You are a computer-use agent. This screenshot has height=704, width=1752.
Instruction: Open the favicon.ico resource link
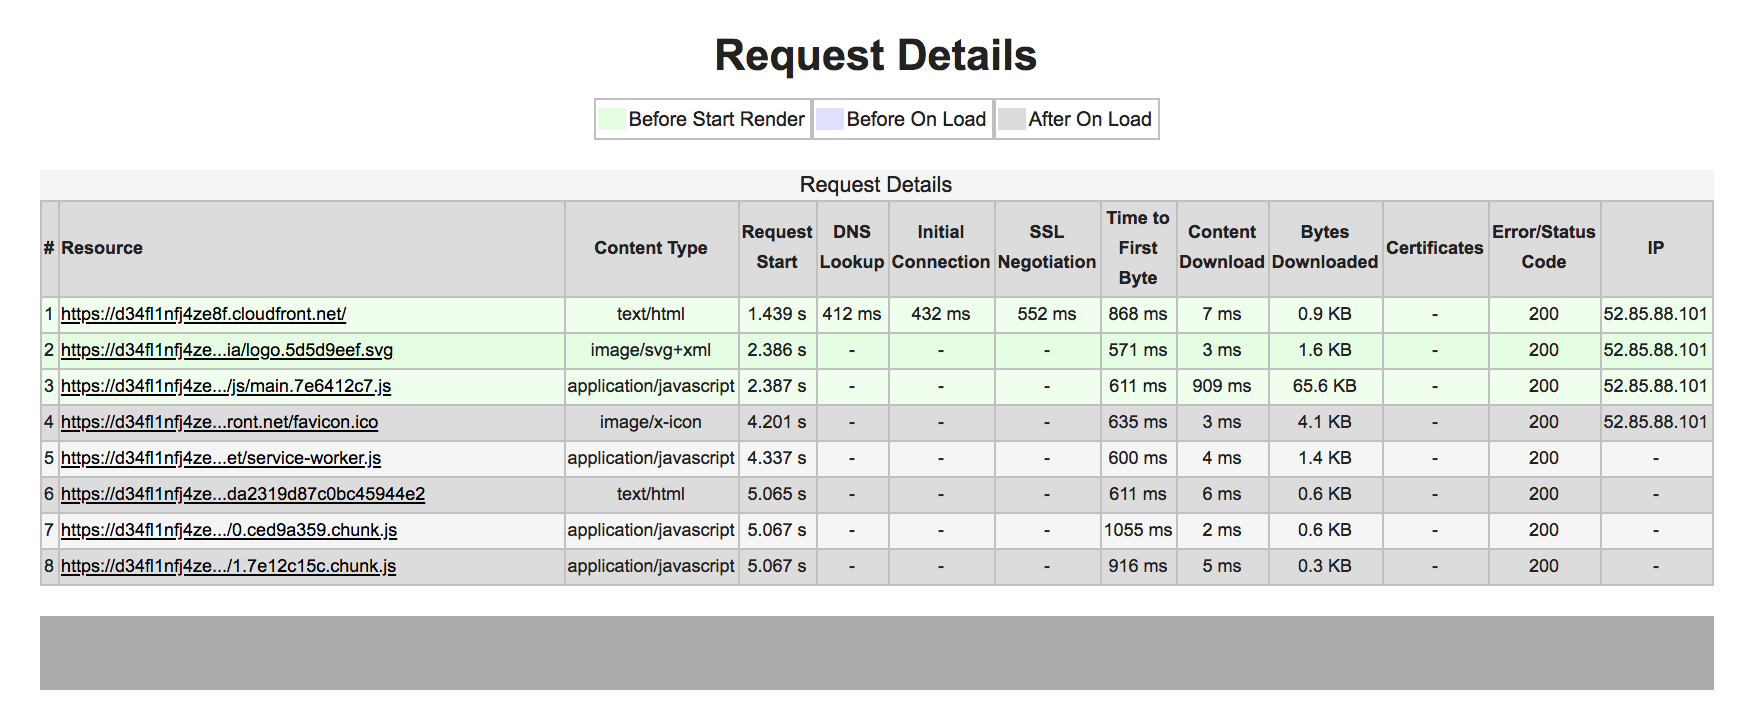[x=219, y=422]
